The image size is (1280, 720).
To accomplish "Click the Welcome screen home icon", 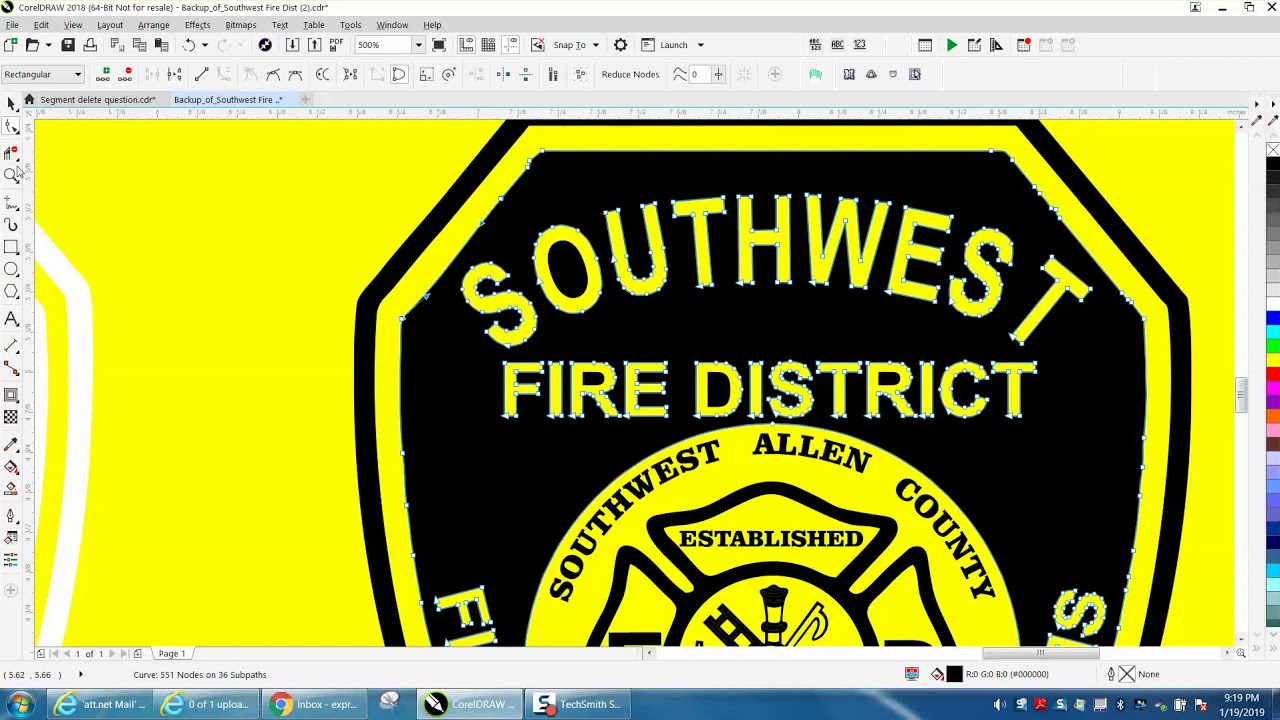I will (29, 99).
